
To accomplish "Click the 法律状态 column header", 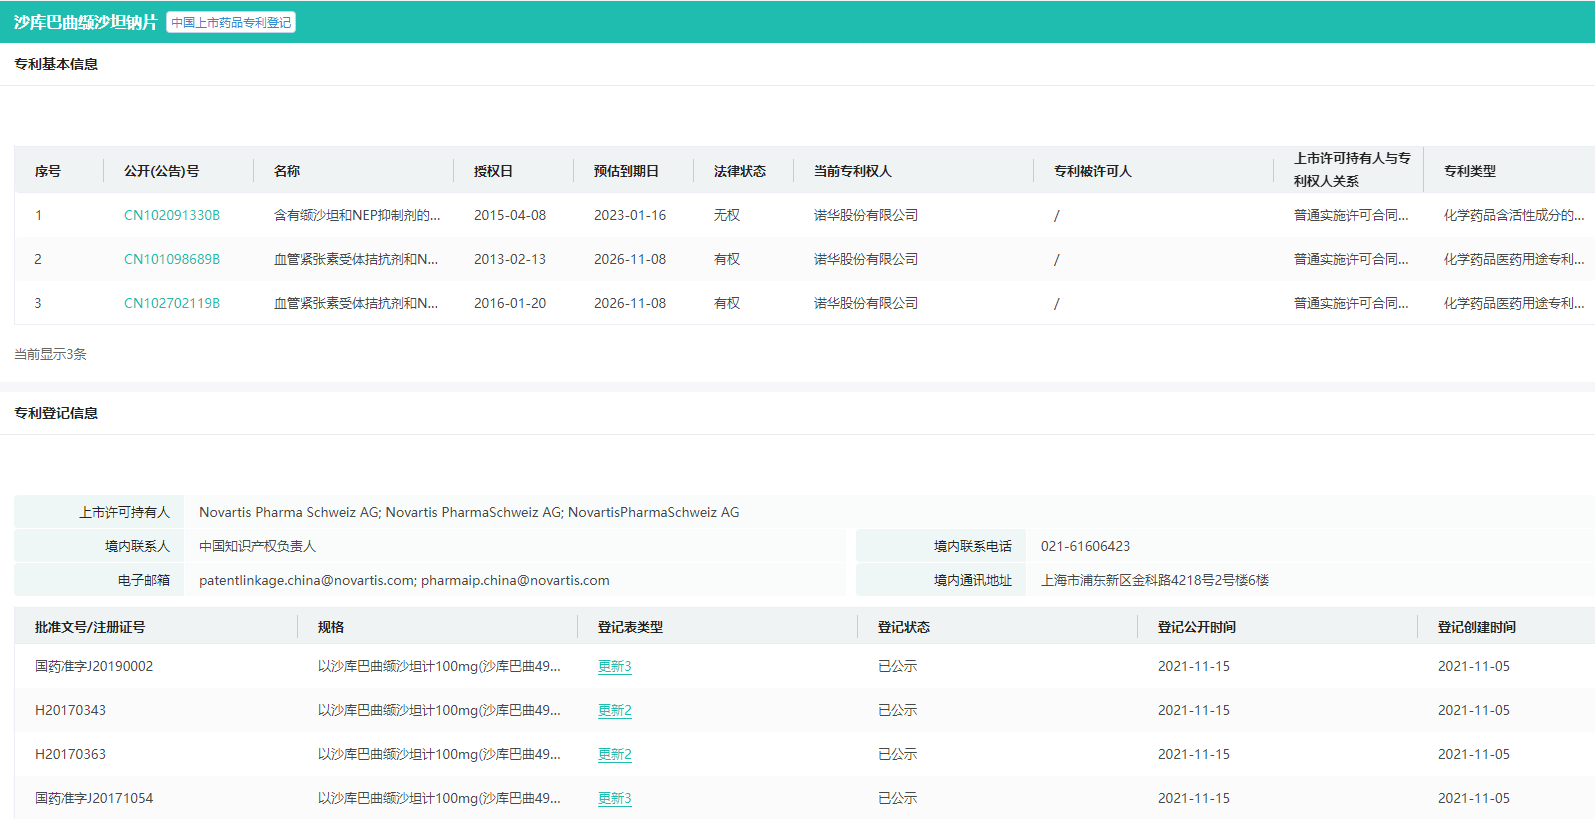I will pyautogui.click(x=740, y=171).
